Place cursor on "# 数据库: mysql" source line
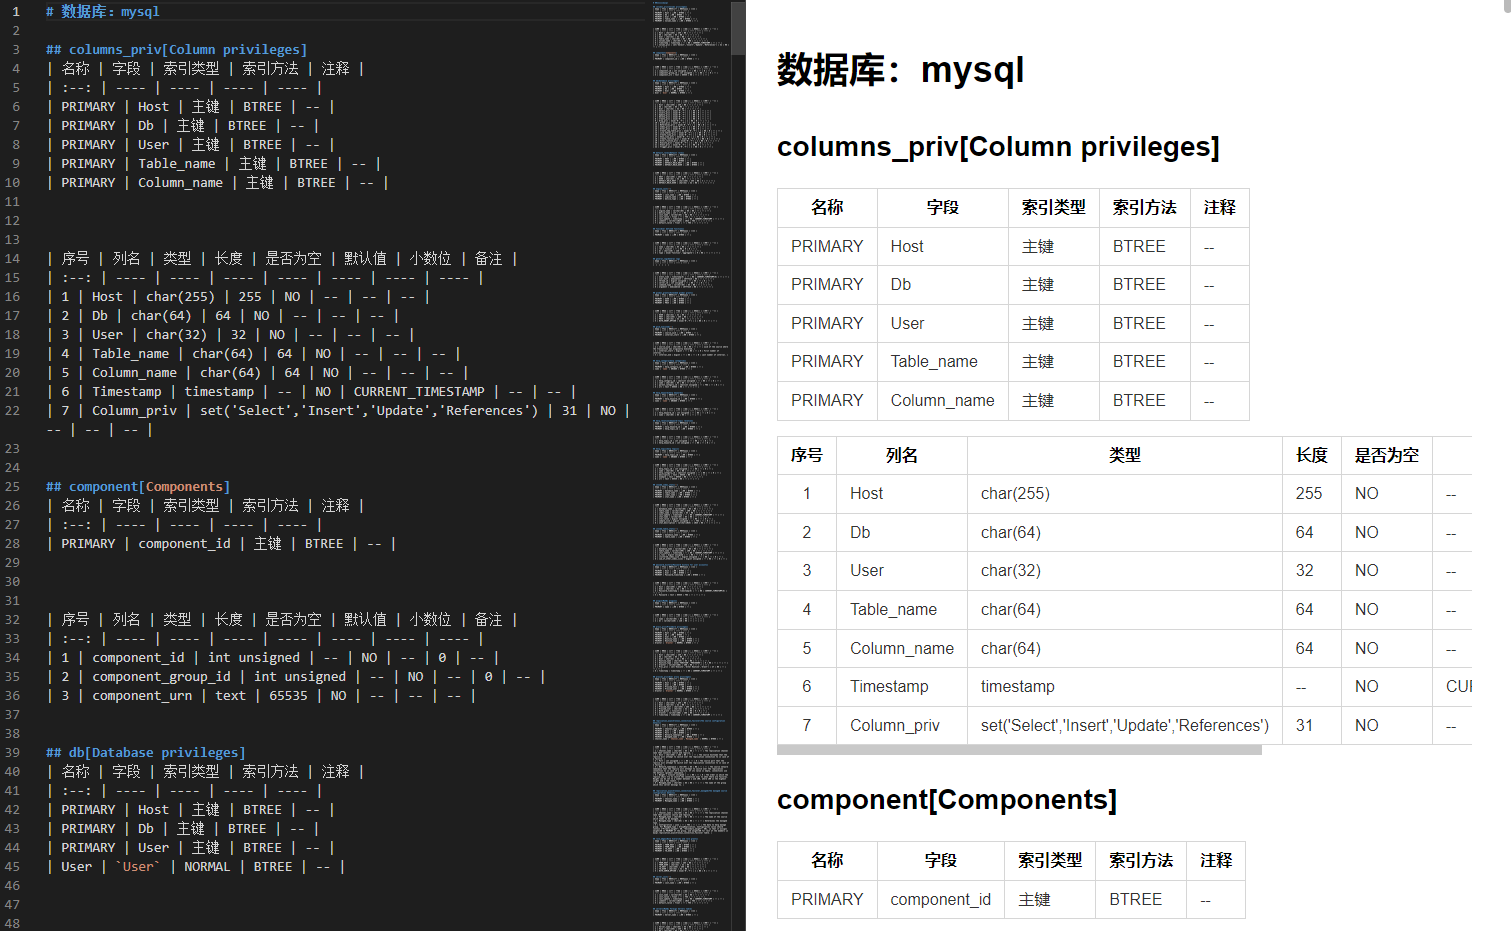This screenshot has height=931, width=1511. 100,12
